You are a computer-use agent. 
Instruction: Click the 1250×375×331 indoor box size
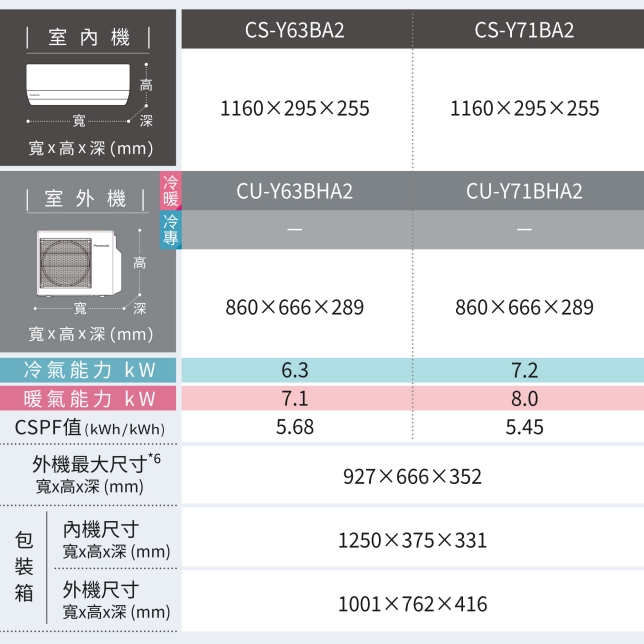(x=412, y=540)
